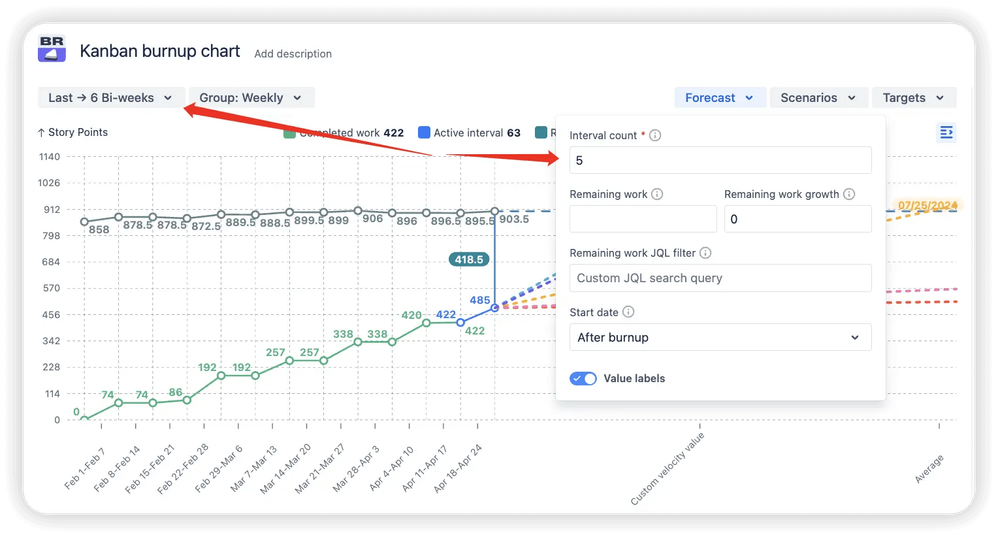Click the Feb 1-Feb 7 axis label

coord(85,468)
